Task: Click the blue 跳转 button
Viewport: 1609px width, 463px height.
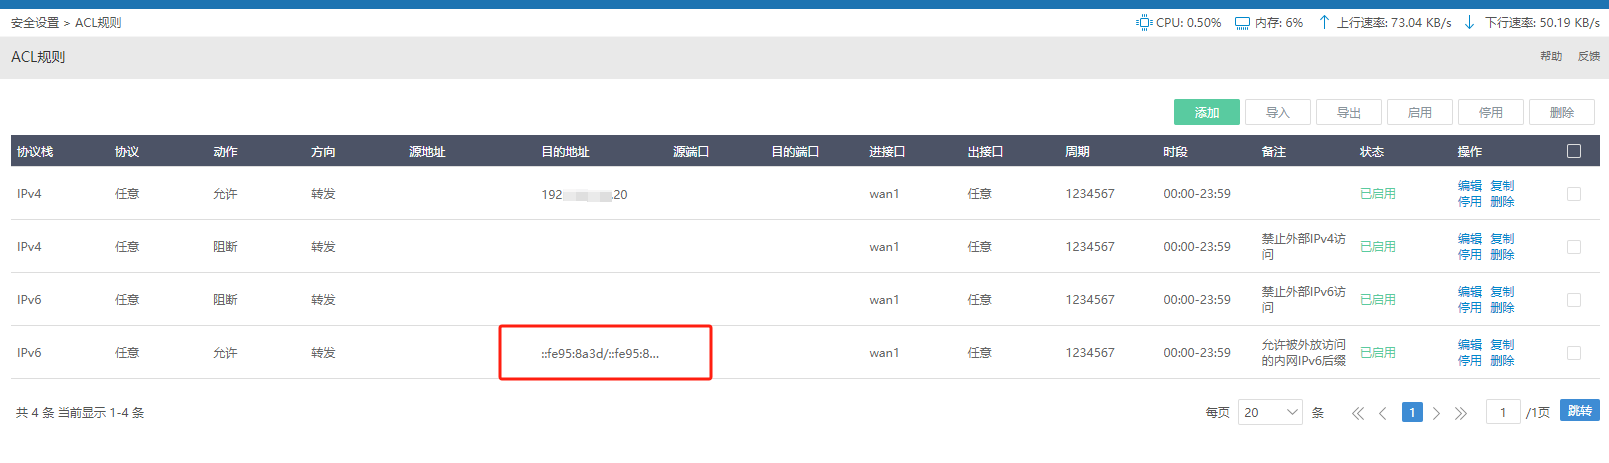Action: [1579, 411]
